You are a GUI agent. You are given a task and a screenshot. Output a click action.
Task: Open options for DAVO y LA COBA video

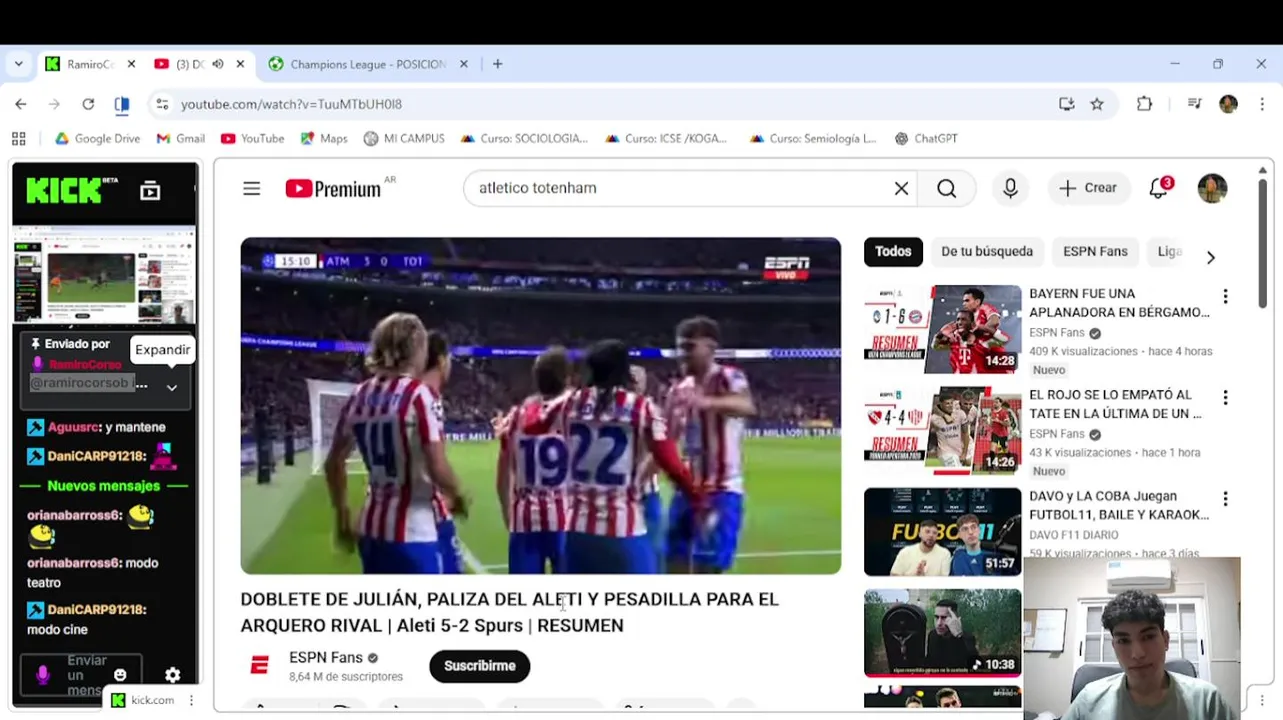1225,499
